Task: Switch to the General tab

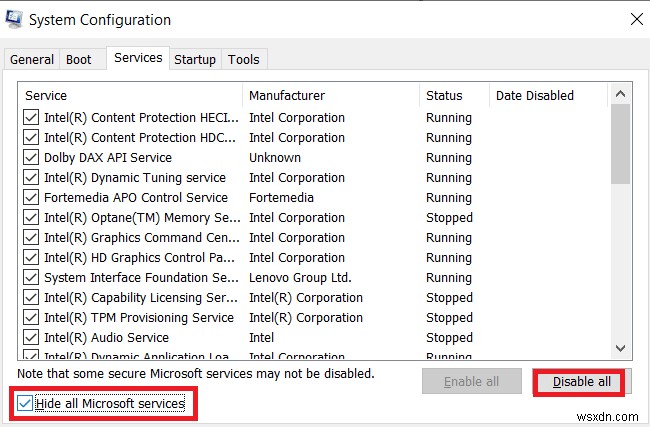Action: click(32, 60)
